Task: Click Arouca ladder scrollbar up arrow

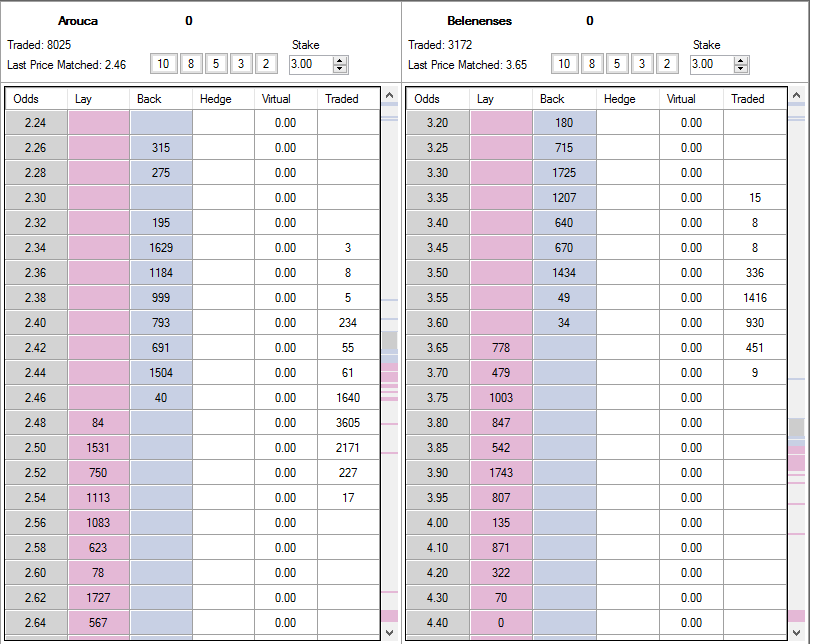Action: tap(390, 95)
